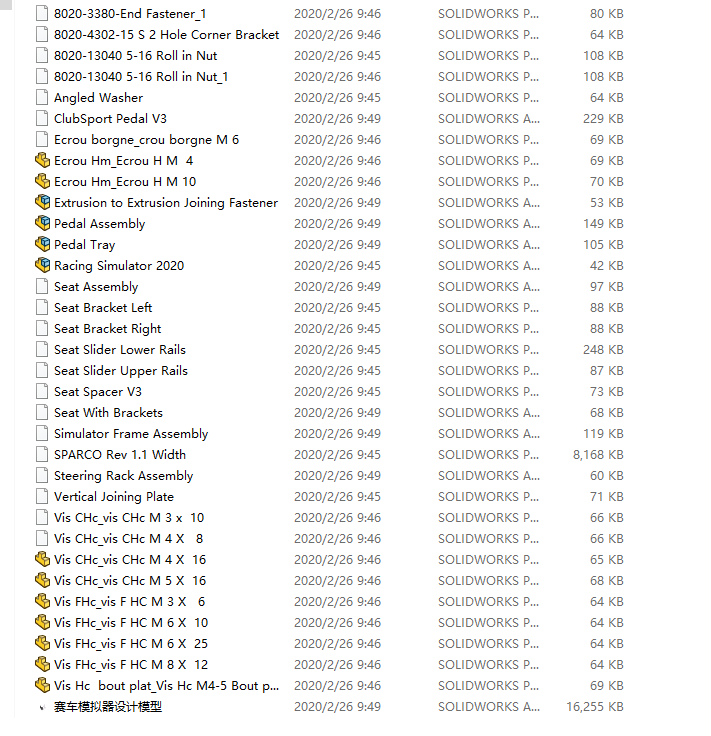Click the blank file icon of Seat Assembly

(42, 286)
